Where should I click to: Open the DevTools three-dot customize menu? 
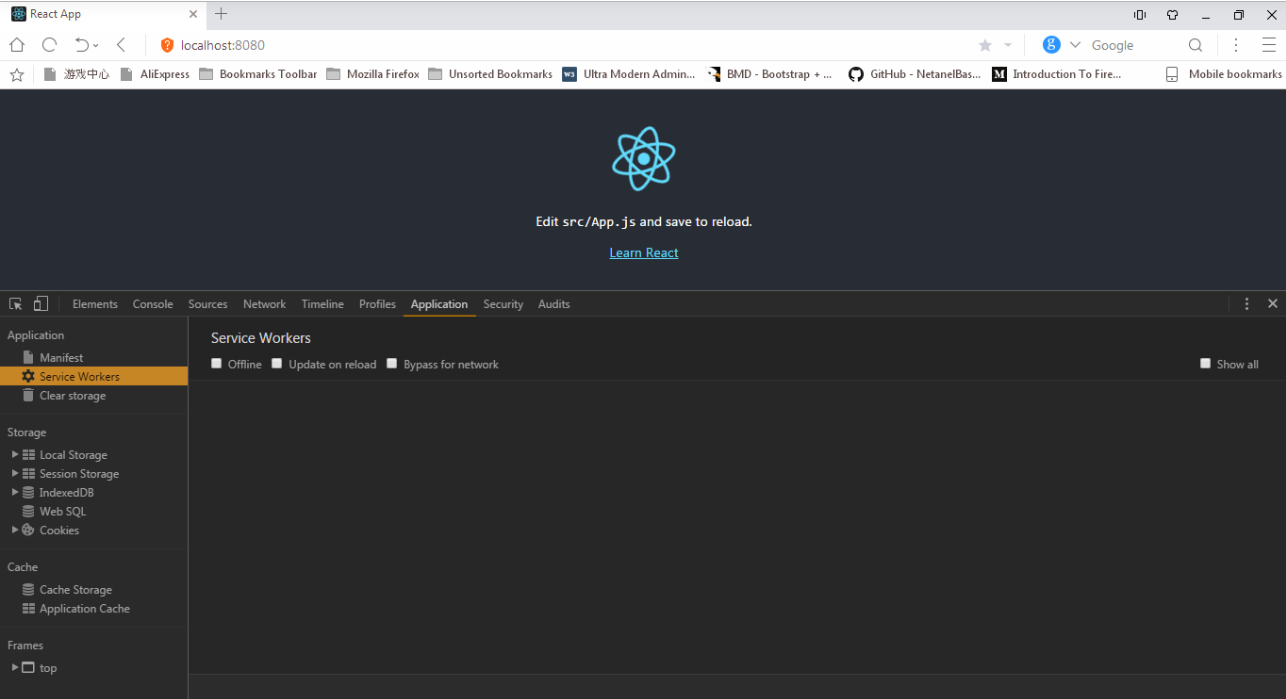1246,304
